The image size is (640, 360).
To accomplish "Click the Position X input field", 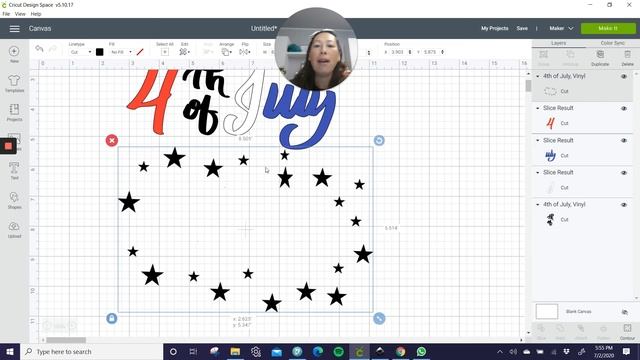I will click(397, 52).
